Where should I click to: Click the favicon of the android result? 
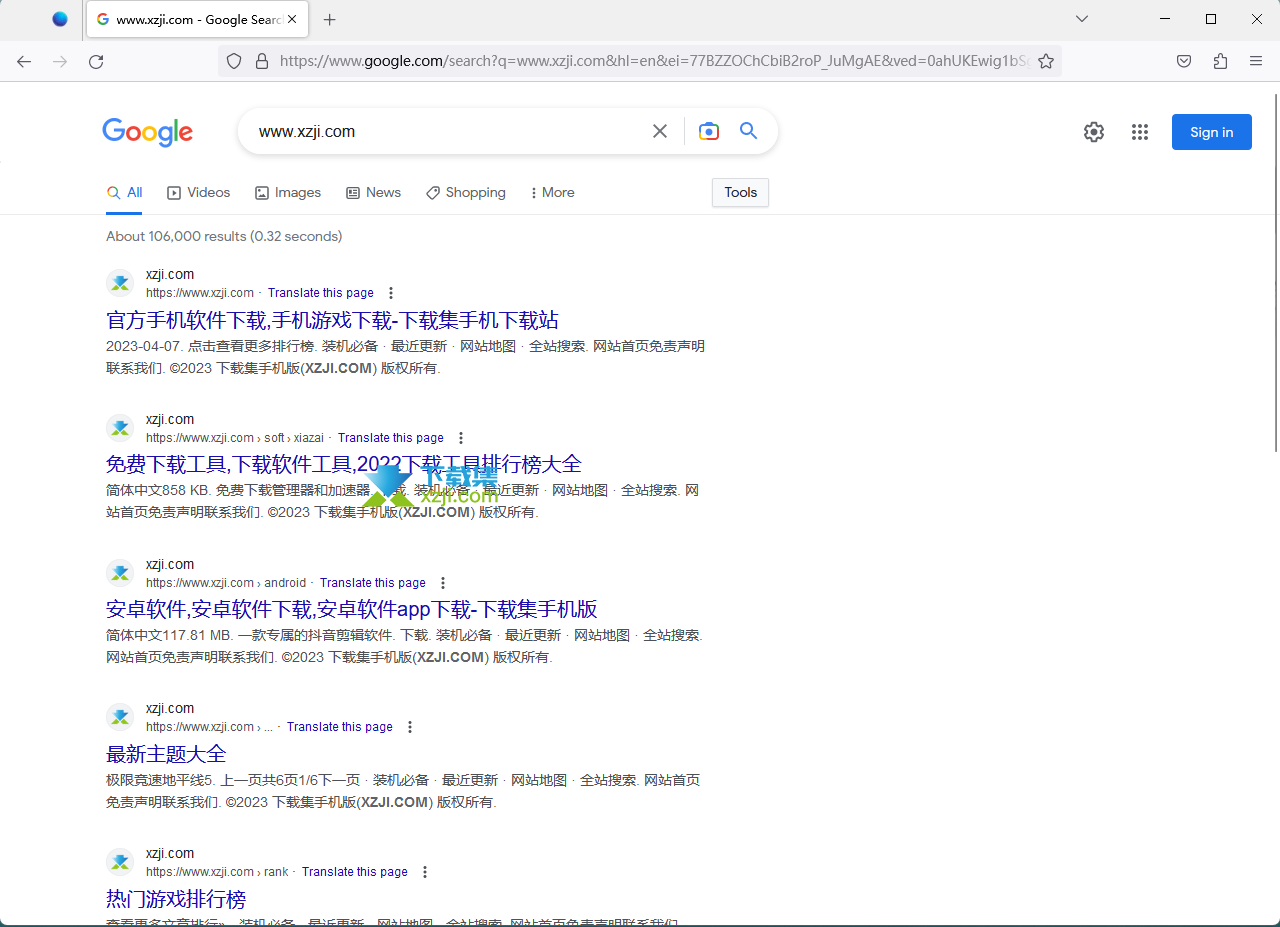(x=120, y=573)
